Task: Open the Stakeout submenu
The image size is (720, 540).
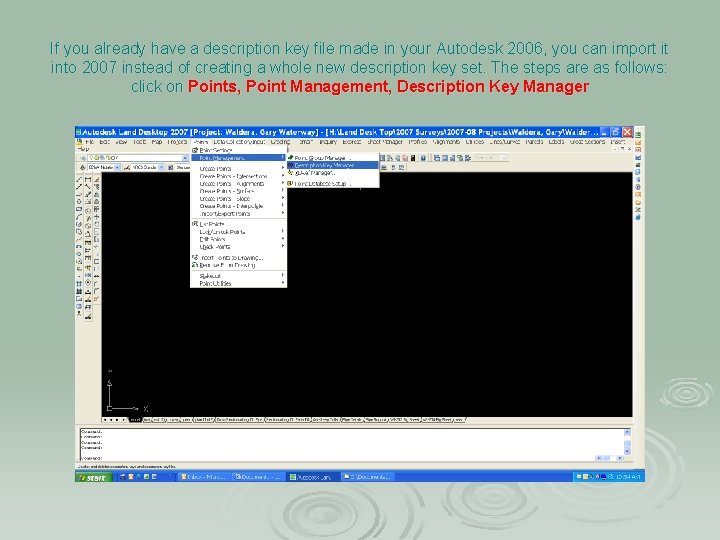Action: (238, 276)
